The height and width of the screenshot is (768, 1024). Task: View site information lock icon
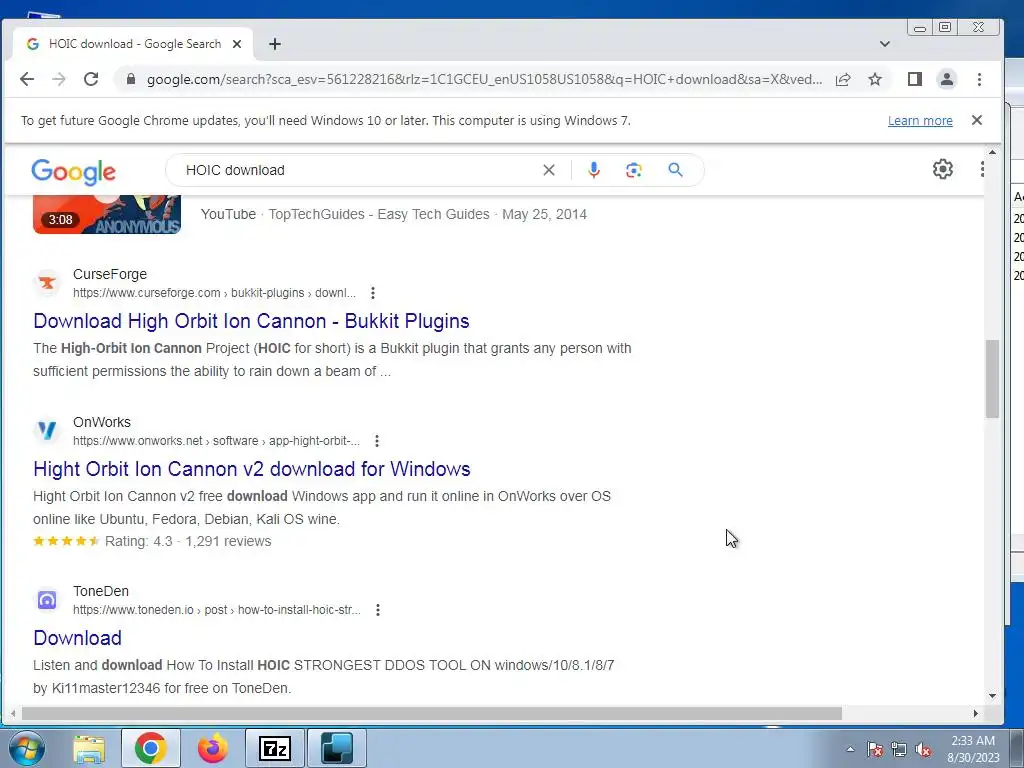point(131,79)
